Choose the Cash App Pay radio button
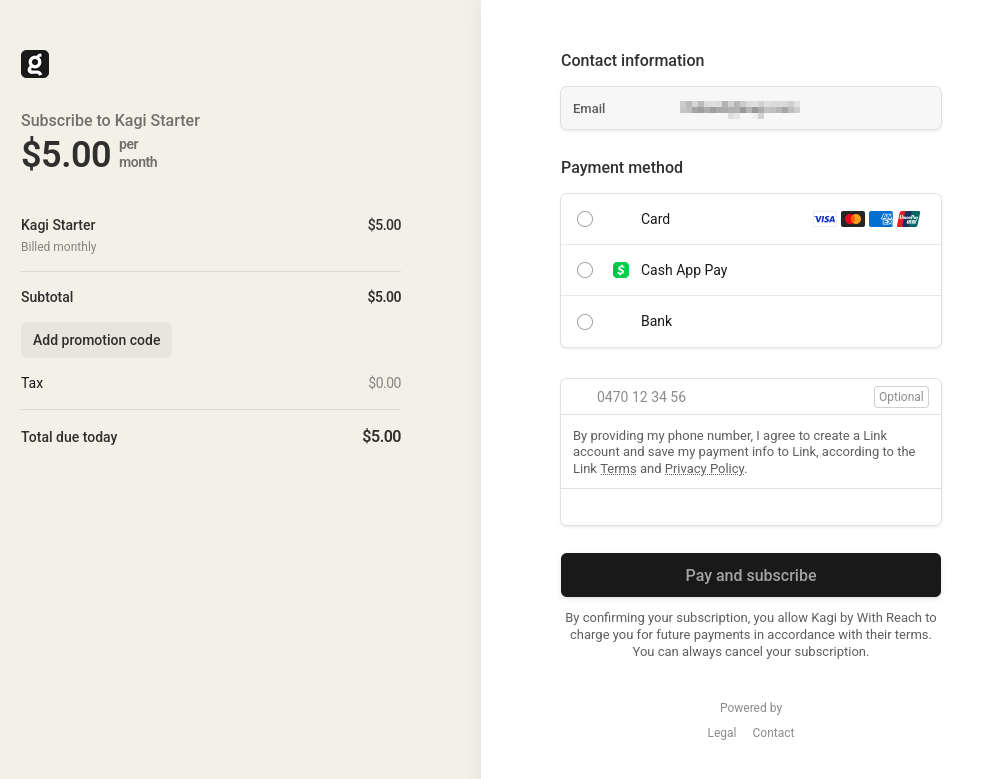Screen dimensions: 995x779 point(585,270)
